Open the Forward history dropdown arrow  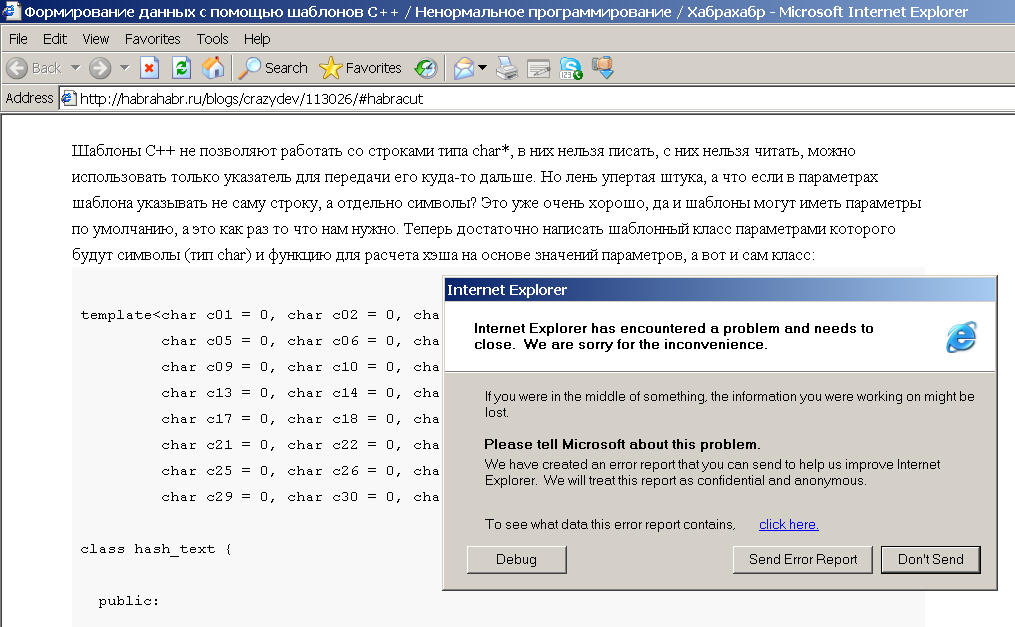click(125, 68)
